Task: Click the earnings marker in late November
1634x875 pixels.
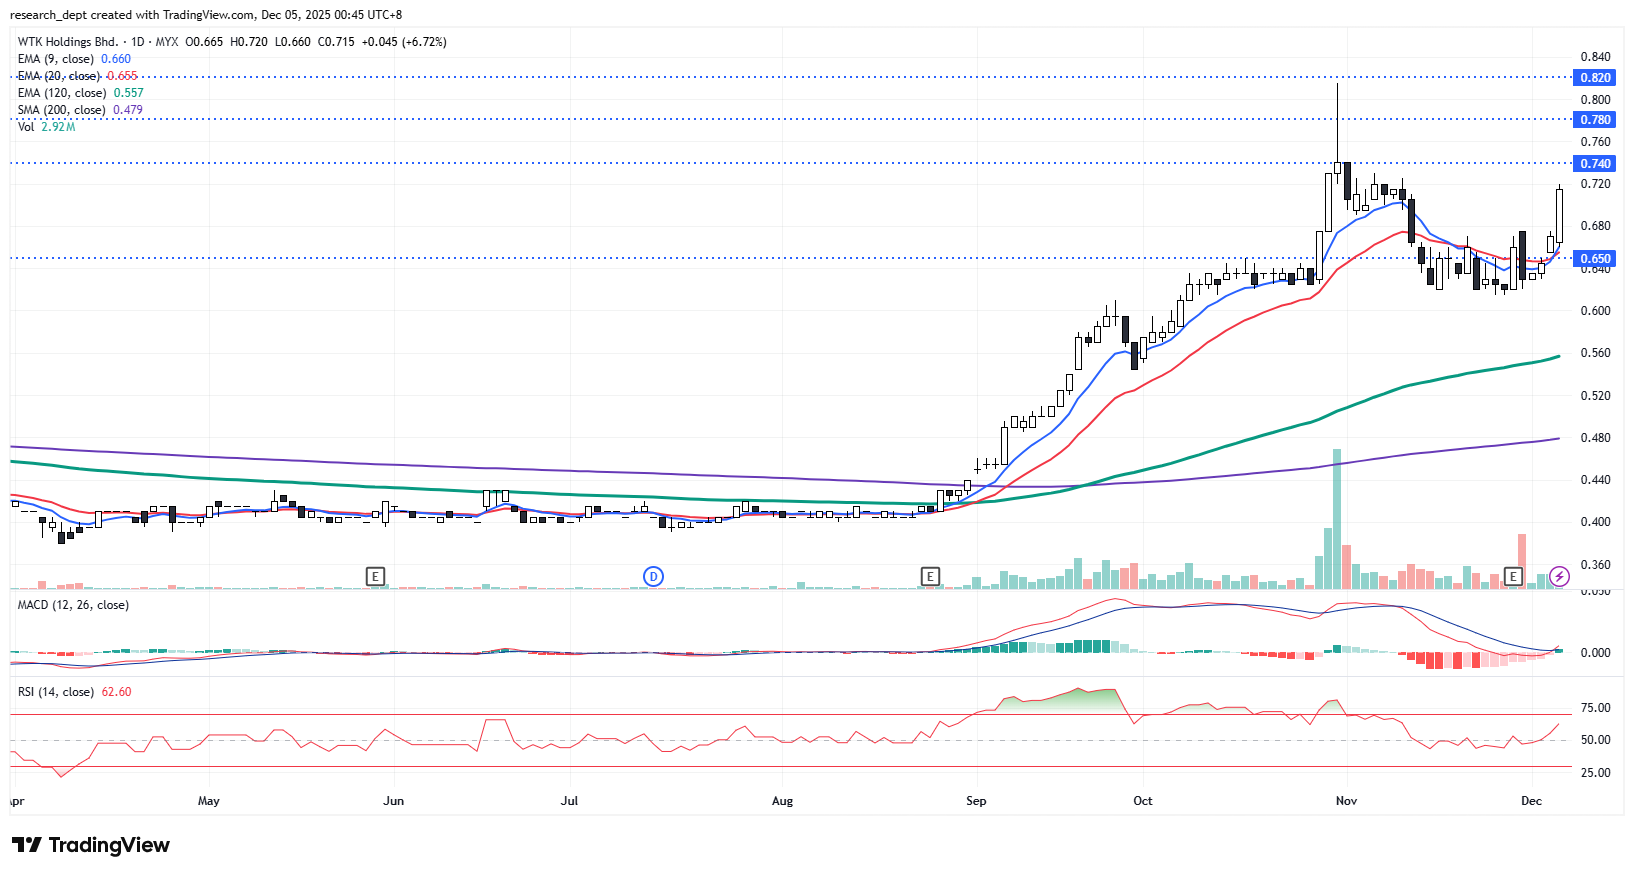Action: pyautogui.click(x=1513, y=576)
